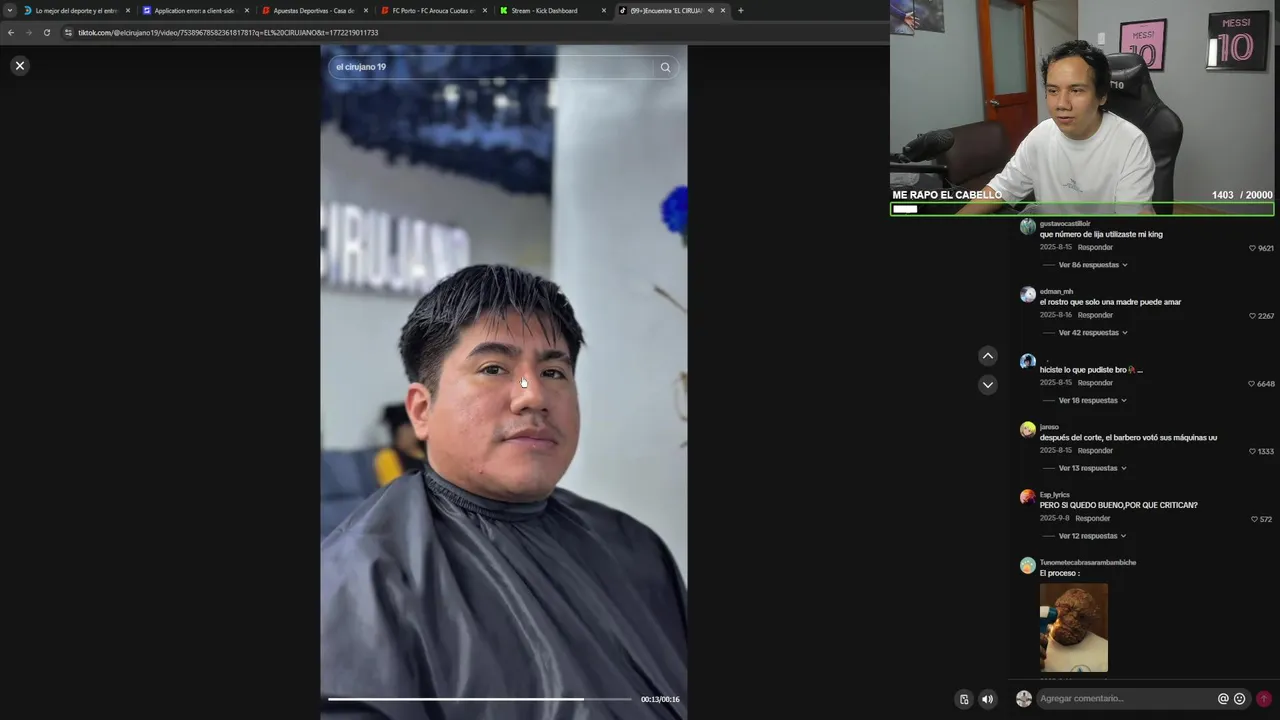This screenshot has width=1280, height=720.
Task: Mute the video with the speaker icon
Action: pos(988,699)
